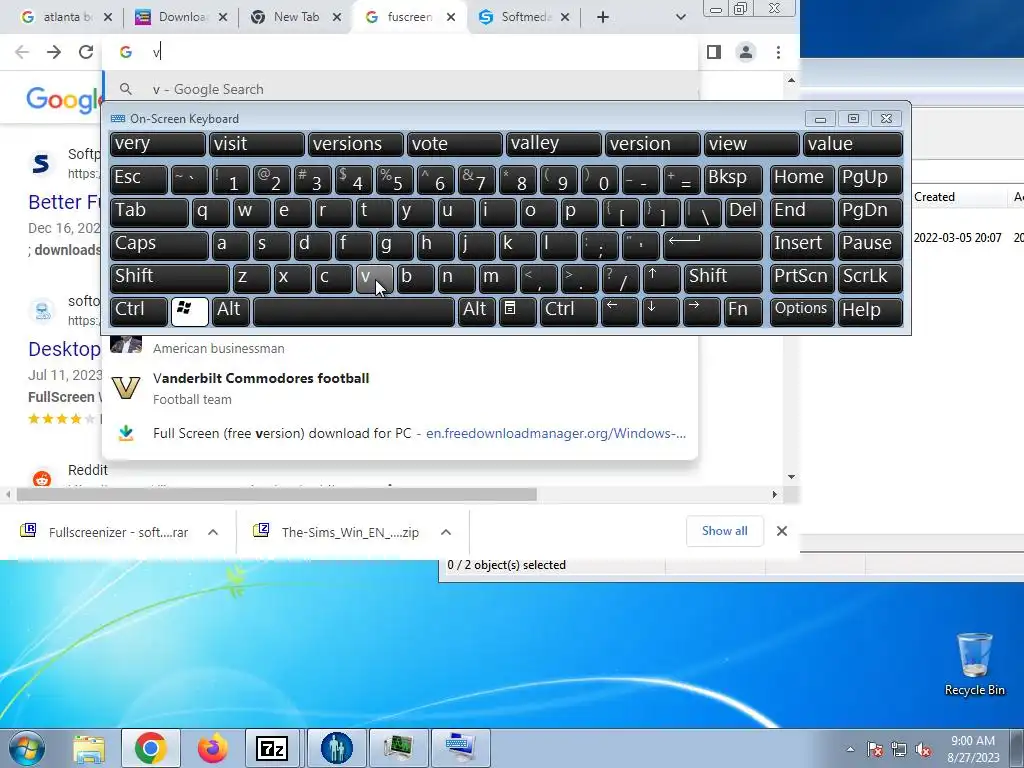Tap the context menu key icon
Screen dimensions: 1024x768
(x=518, y=310)
